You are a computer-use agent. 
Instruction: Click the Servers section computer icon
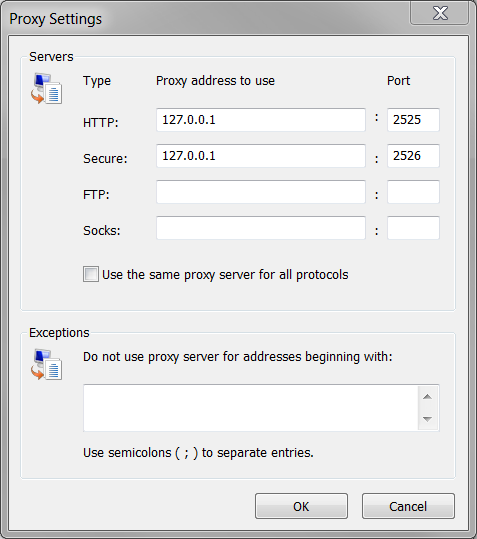[x=46, y=88]
